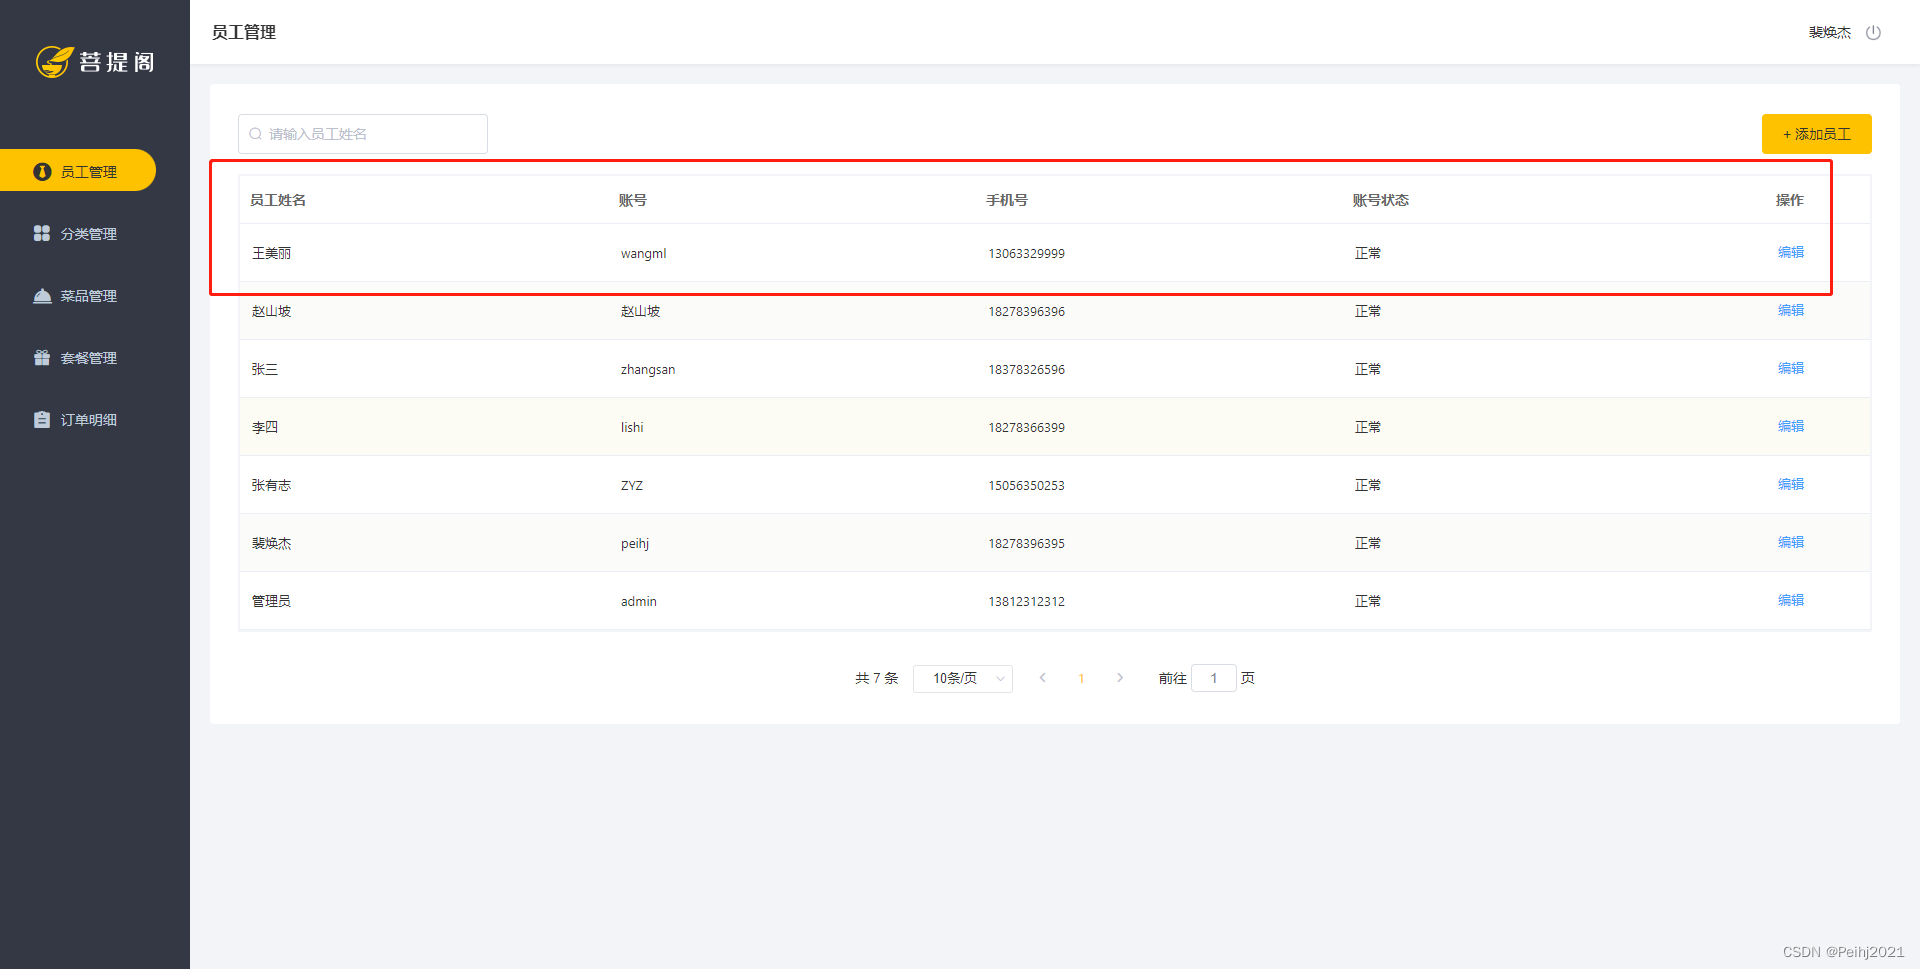
Task: Click the 菜品管理 dish icon
Action: [42, 296]
